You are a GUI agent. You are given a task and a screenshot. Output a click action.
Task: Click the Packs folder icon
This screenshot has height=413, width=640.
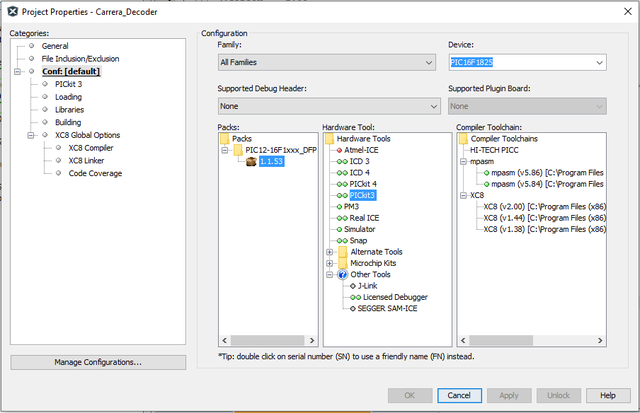click(225, 139)
